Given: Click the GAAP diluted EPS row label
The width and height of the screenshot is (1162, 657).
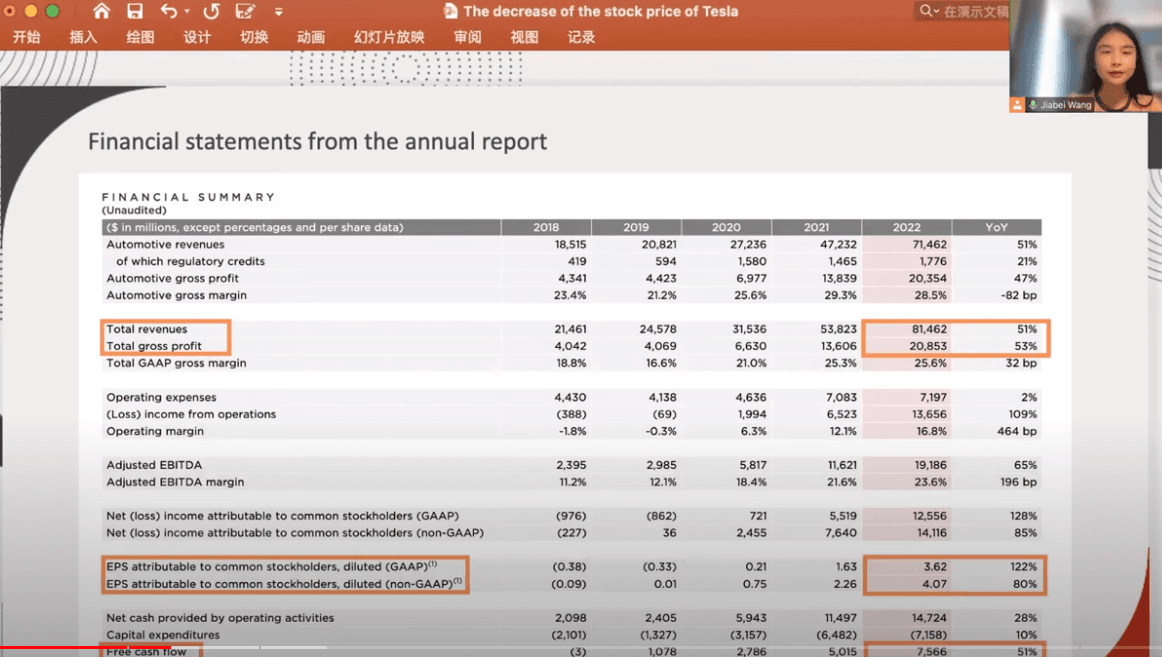Looking at the screenshot, I should [271, 567].
